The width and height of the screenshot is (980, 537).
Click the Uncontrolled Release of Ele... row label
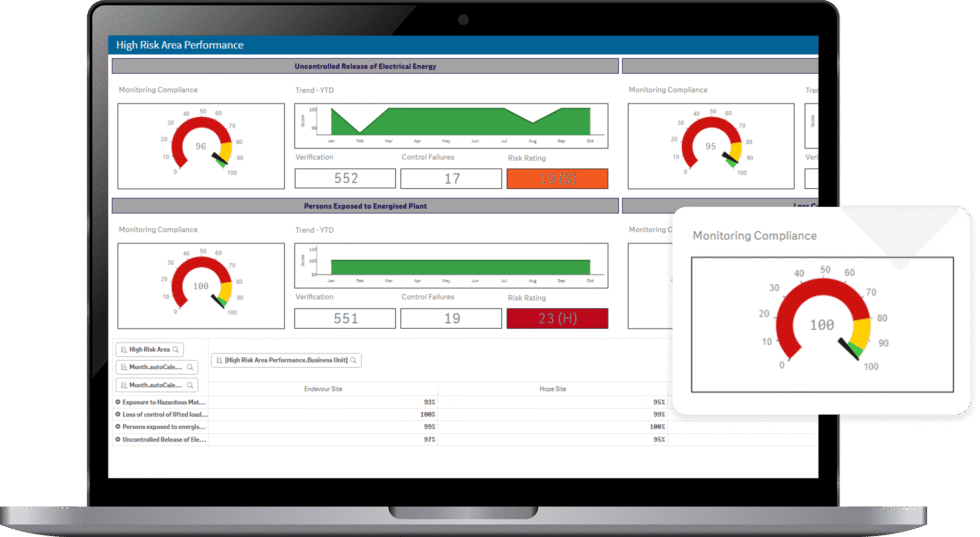pyautogui.click(x=164, y=439)
